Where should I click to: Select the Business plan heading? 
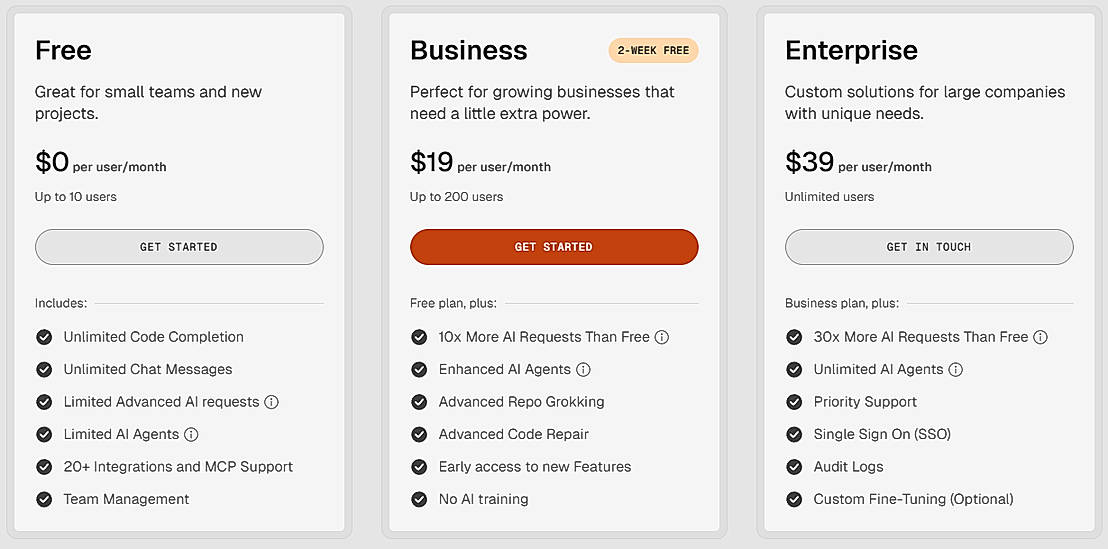[x=468, y=50]
